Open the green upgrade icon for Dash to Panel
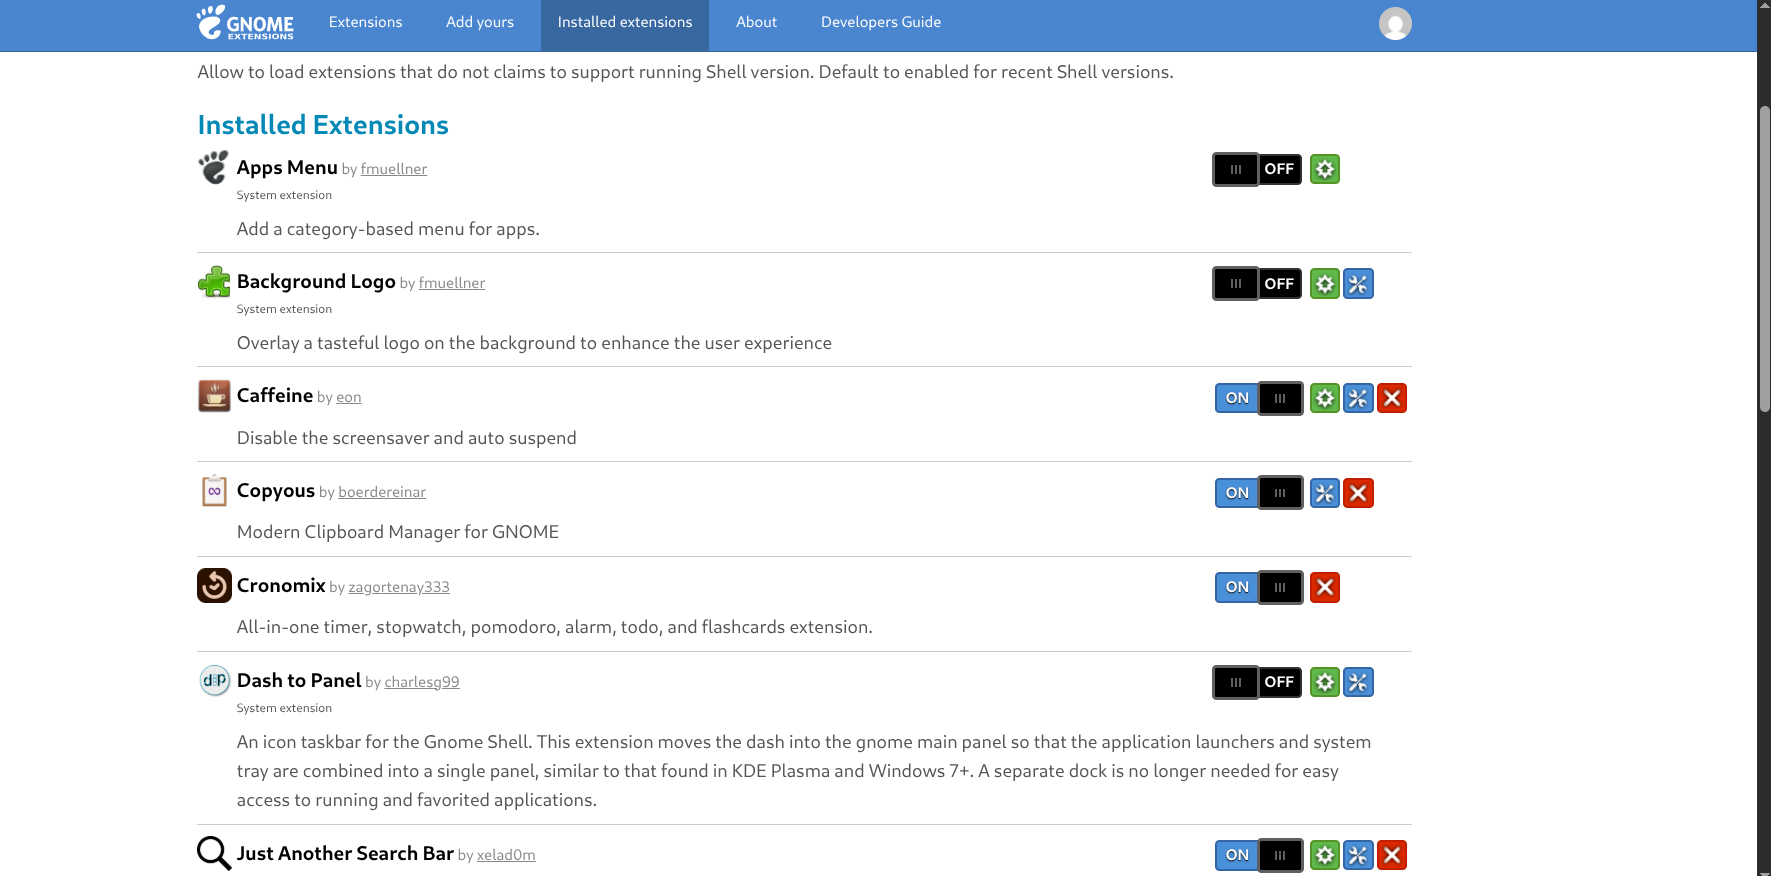The width and height of the screenshot is (1771, 876). (x=1325, y=682)
